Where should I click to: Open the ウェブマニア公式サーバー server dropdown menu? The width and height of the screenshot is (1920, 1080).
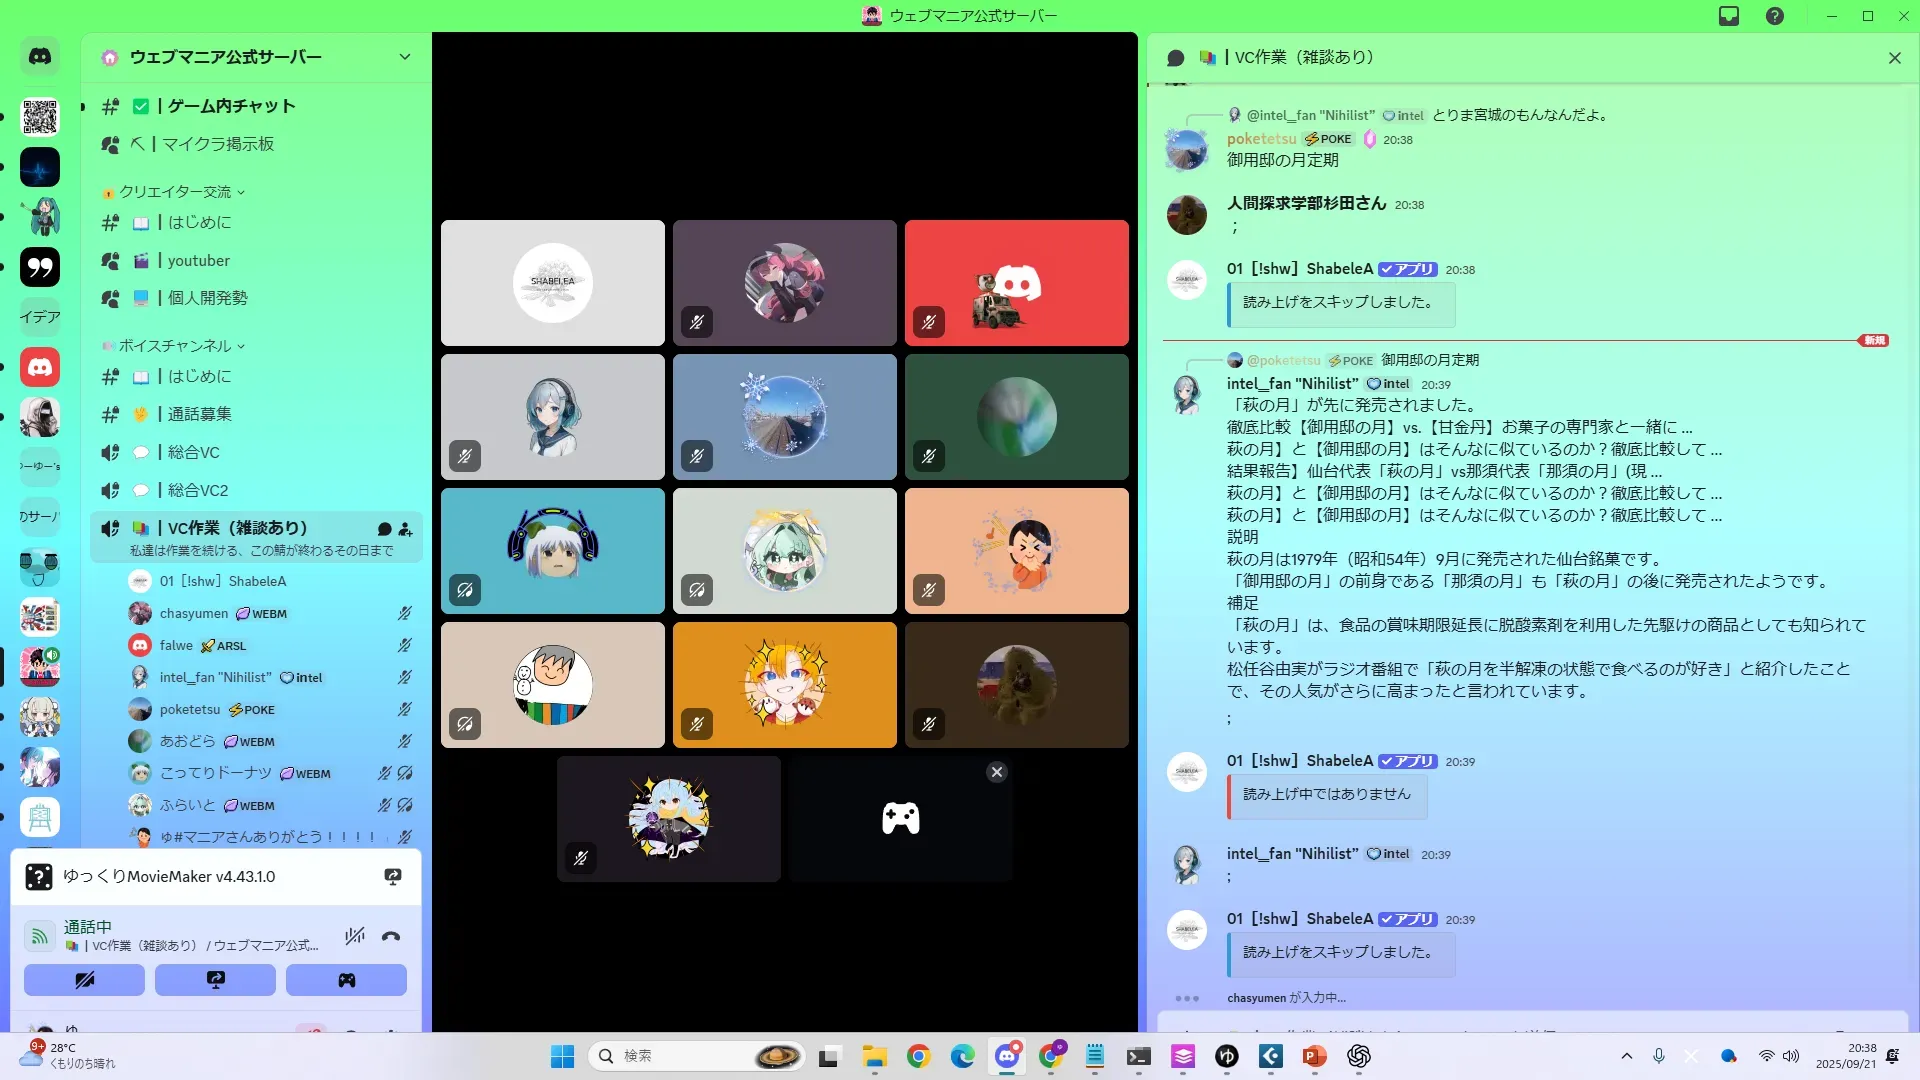coord(404,57)
